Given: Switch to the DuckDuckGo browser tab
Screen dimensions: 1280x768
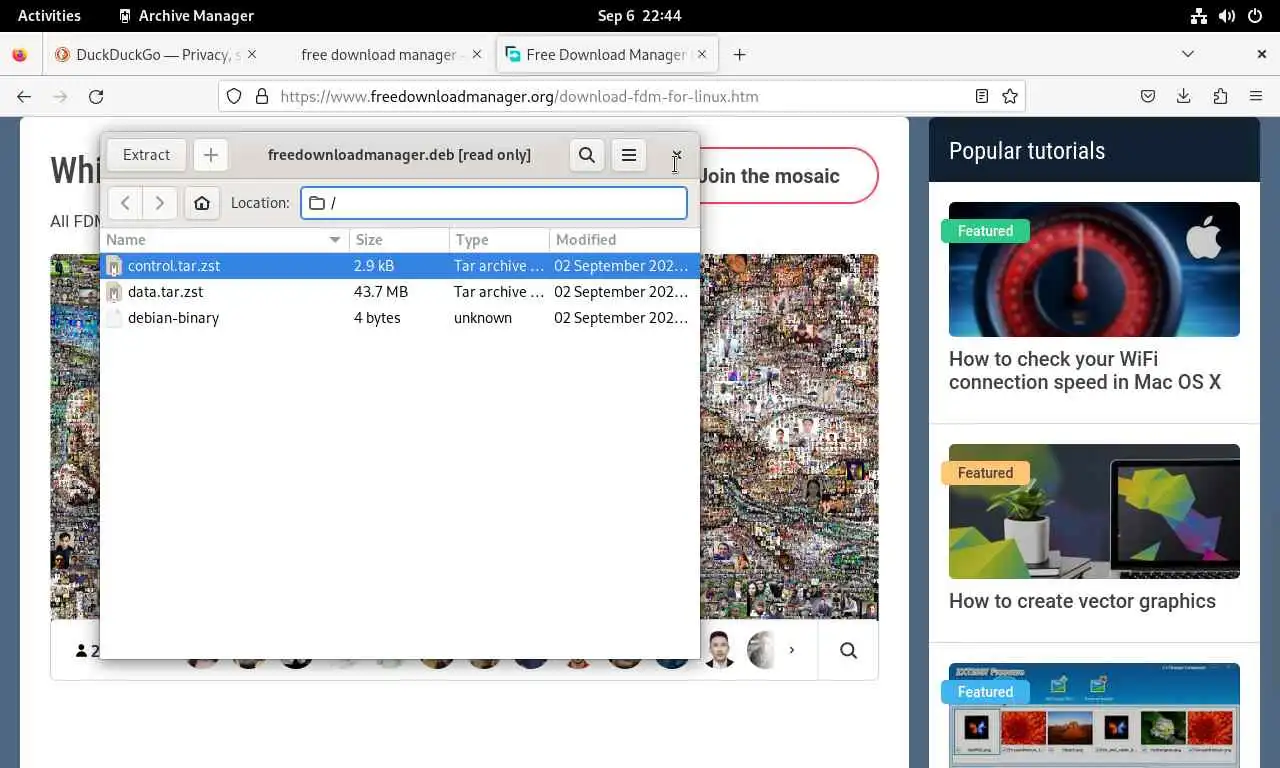Looking at the screenshot, I should coord(156,55).
